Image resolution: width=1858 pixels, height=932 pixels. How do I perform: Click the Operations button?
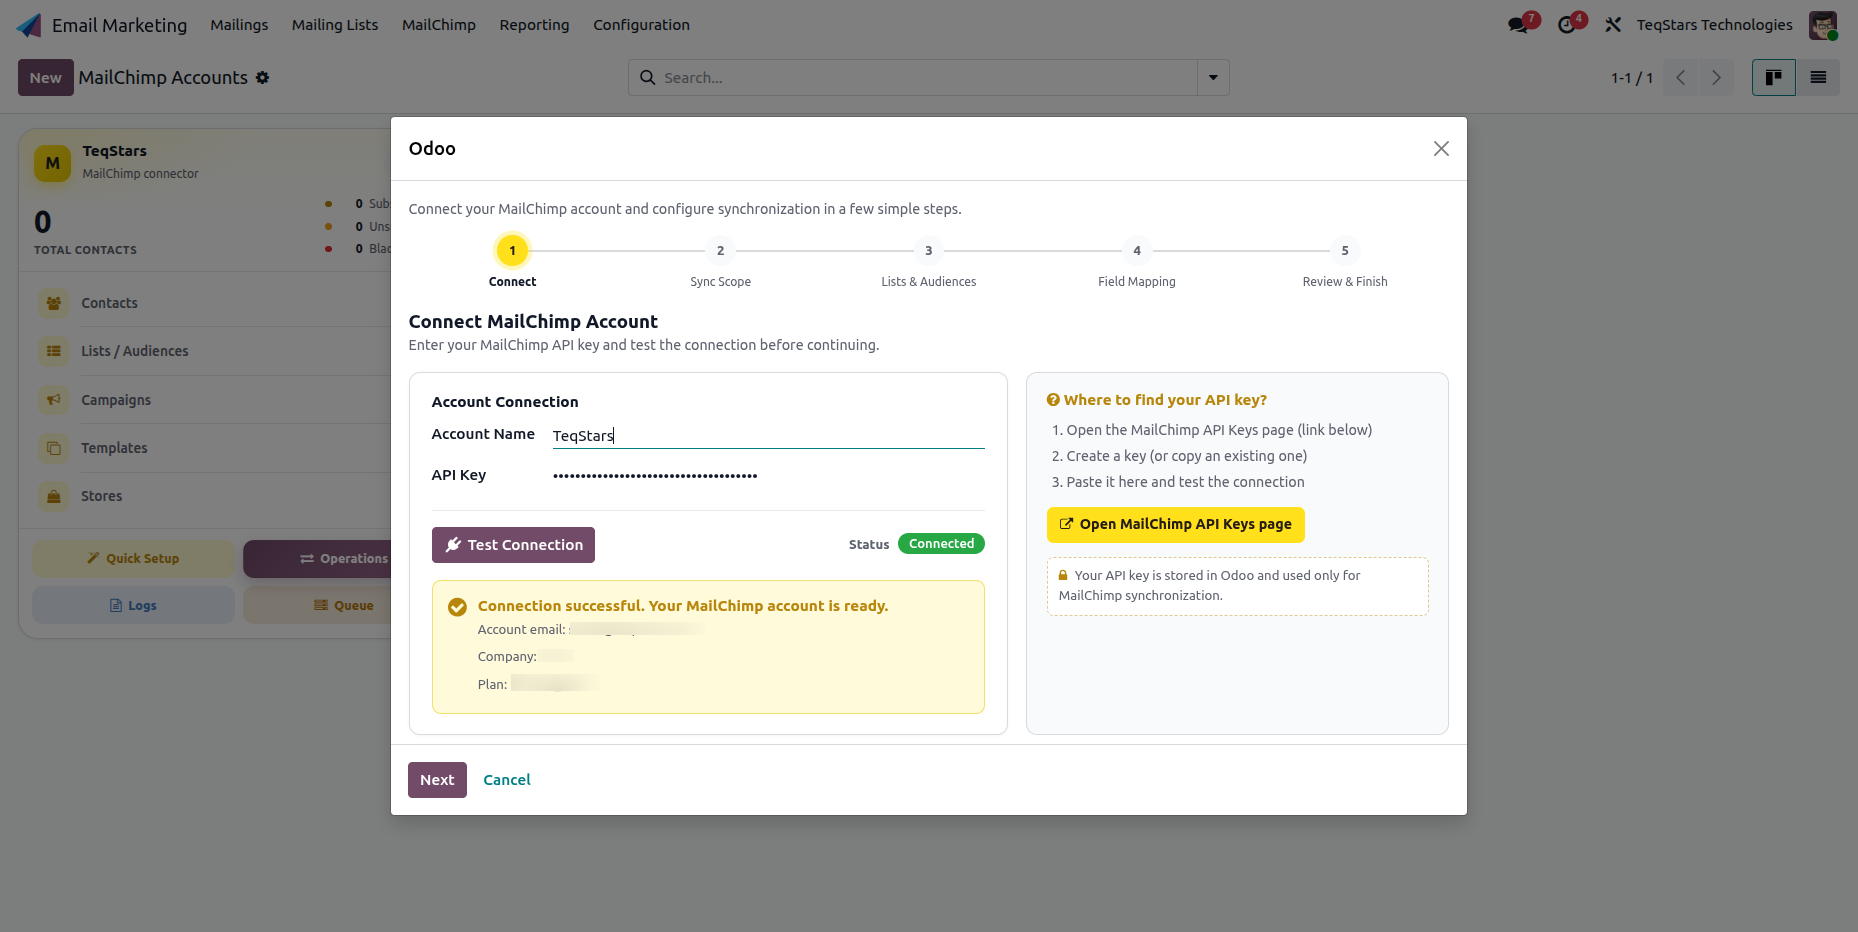(316, 559)
